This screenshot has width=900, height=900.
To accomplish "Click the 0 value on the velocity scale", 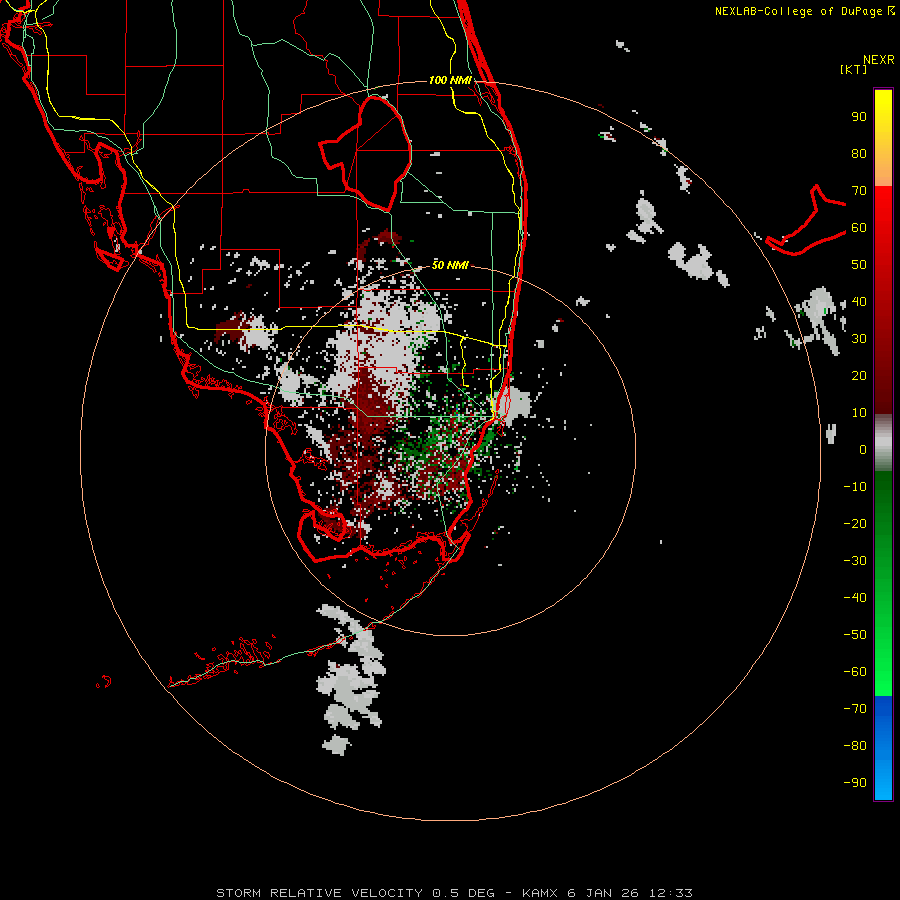I will pyautogui.click(x=863, y=449).
